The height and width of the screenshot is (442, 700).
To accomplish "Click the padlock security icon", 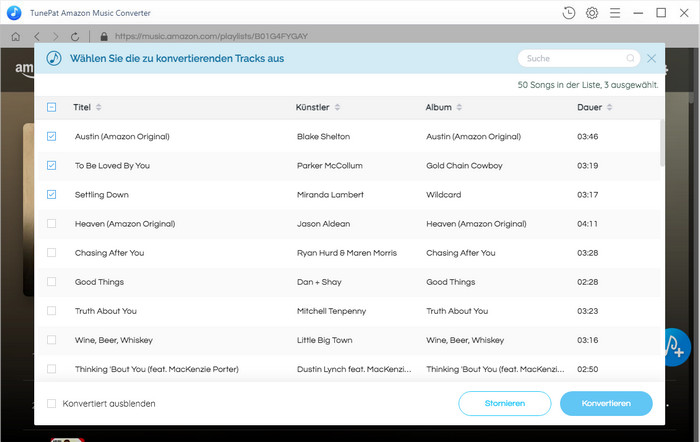I will 104,37.
